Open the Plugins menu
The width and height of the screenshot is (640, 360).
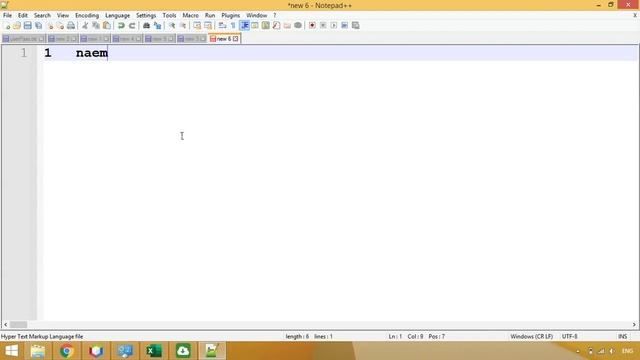231,15
